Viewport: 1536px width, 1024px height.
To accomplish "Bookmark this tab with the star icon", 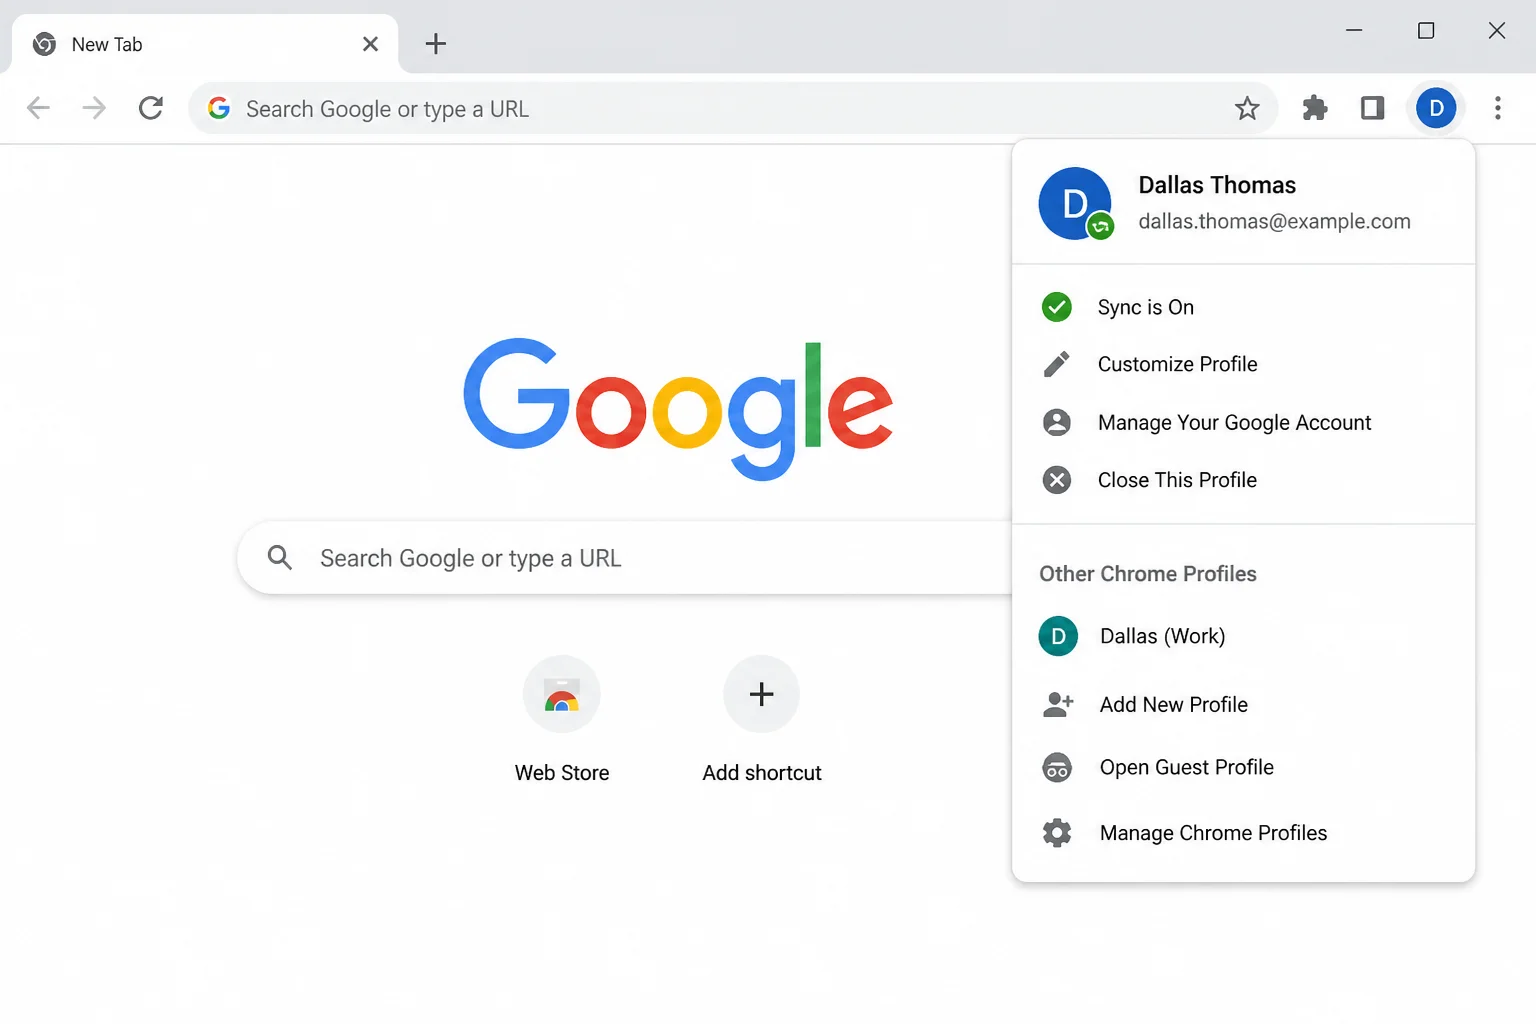I will (1247, 108).
